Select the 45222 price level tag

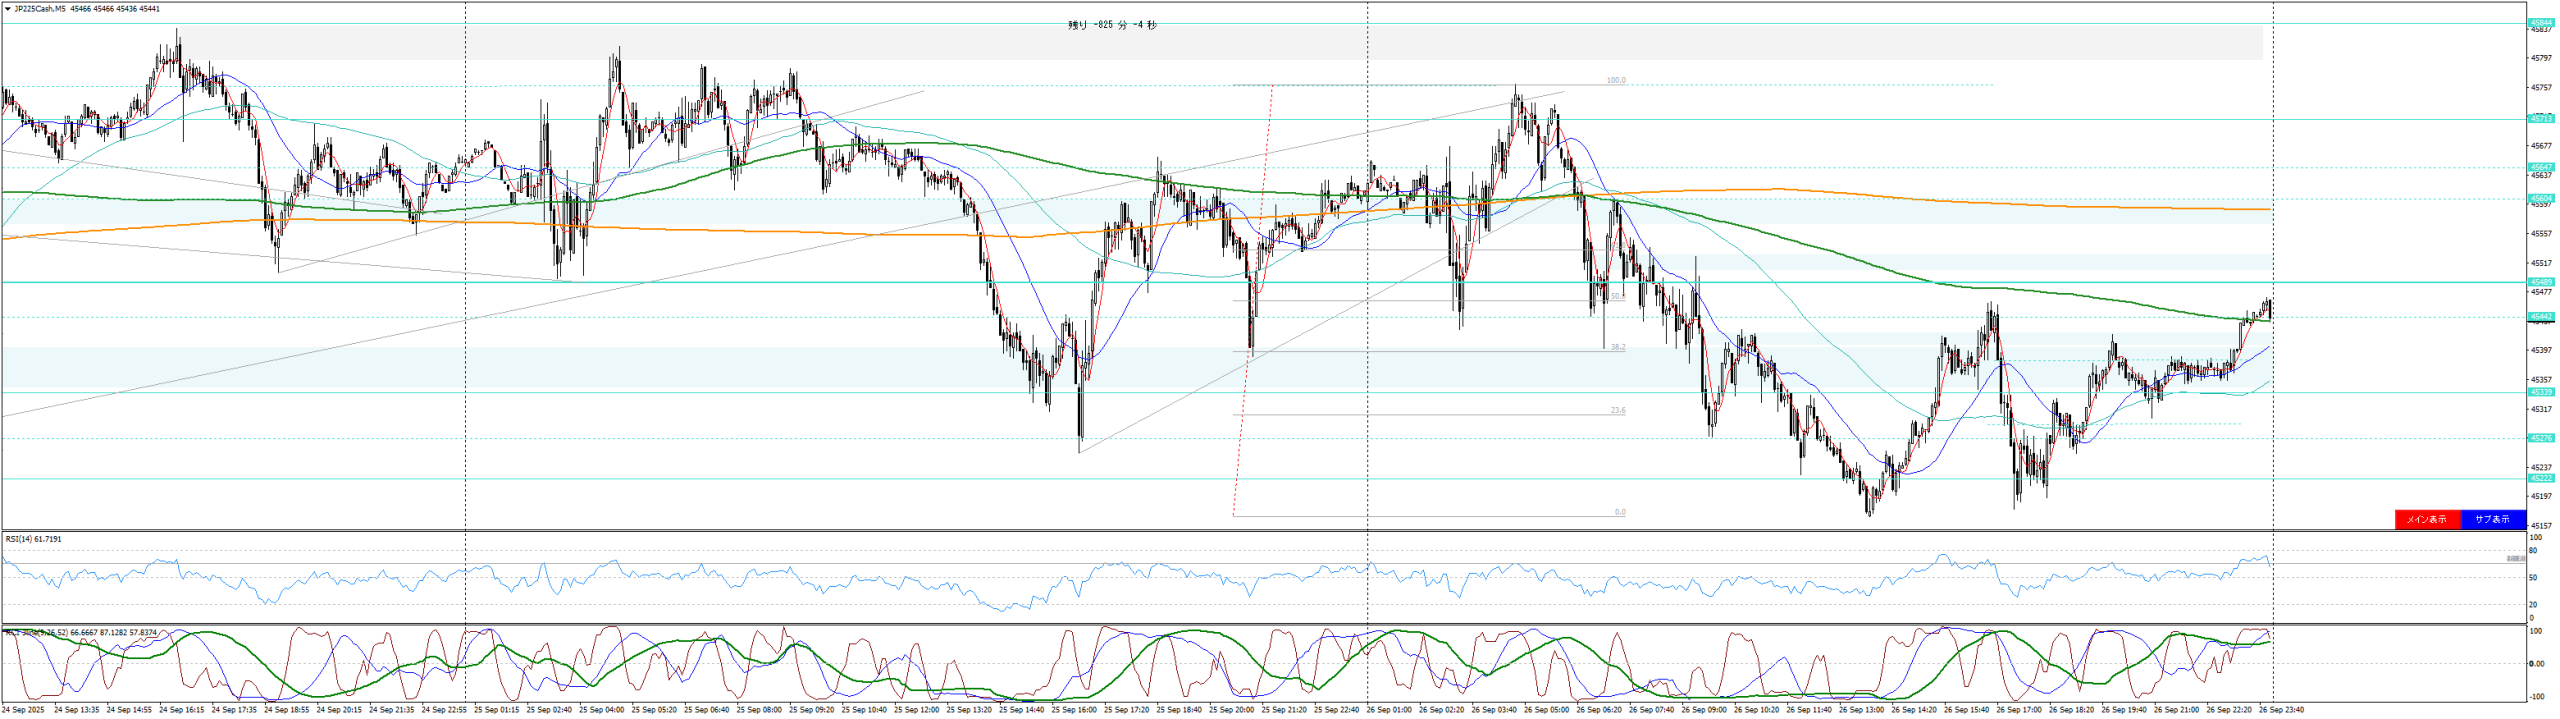click(x=2541, y=478)
